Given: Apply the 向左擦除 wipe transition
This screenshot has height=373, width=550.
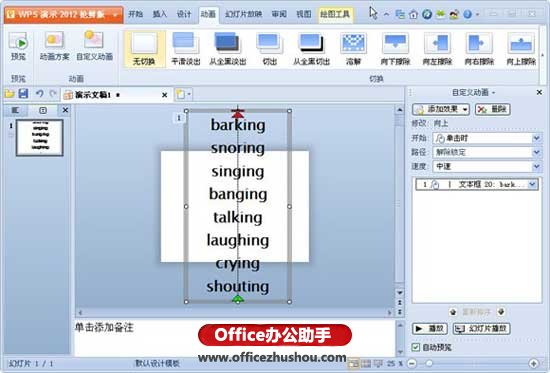Looking at the screenshot, I should click(437, 49).
